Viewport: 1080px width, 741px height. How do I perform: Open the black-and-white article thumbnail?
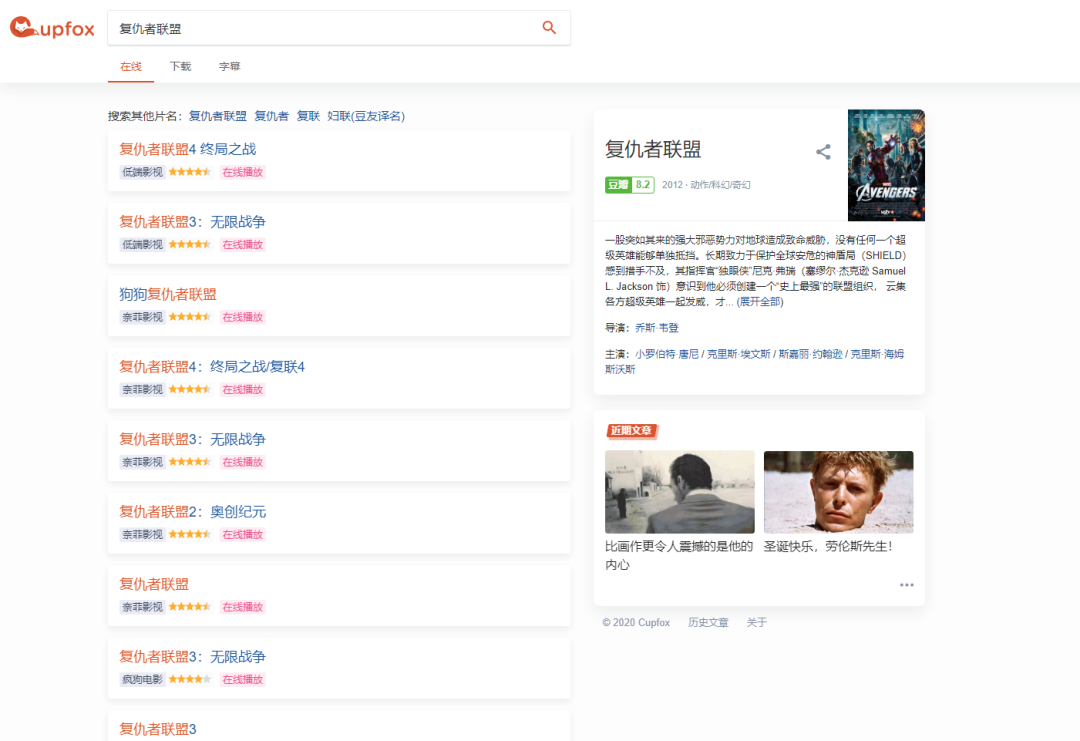pyautogui.click(x=680, y=492)
